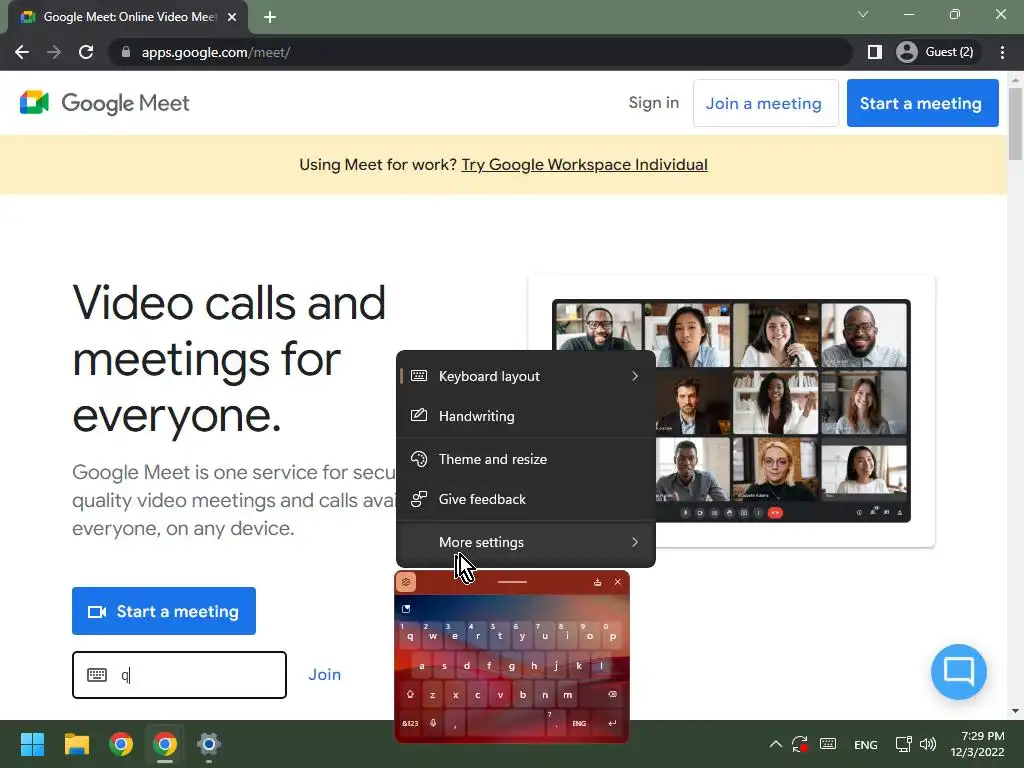Expand Keyboard layout chevron arrow
The width and height of the screenshot is (1024, 768).
[635, 376]
